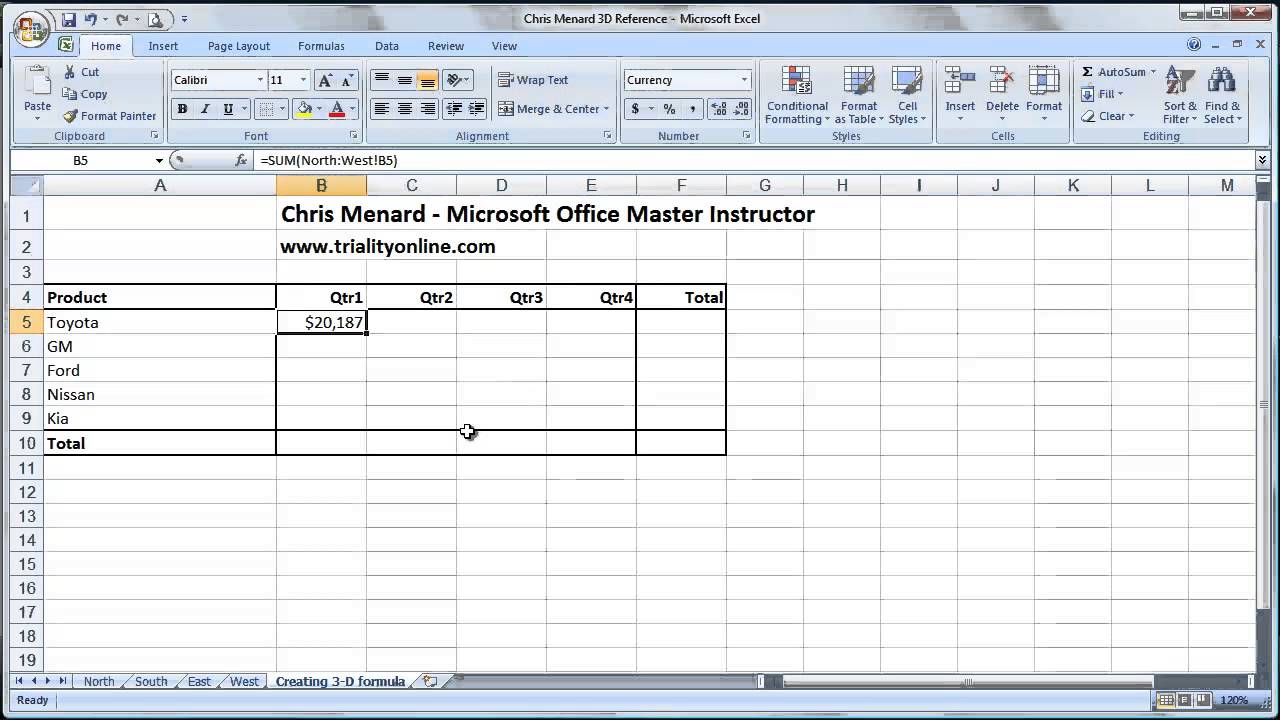Decrease font size with Shrink Font

click(347, 80)
